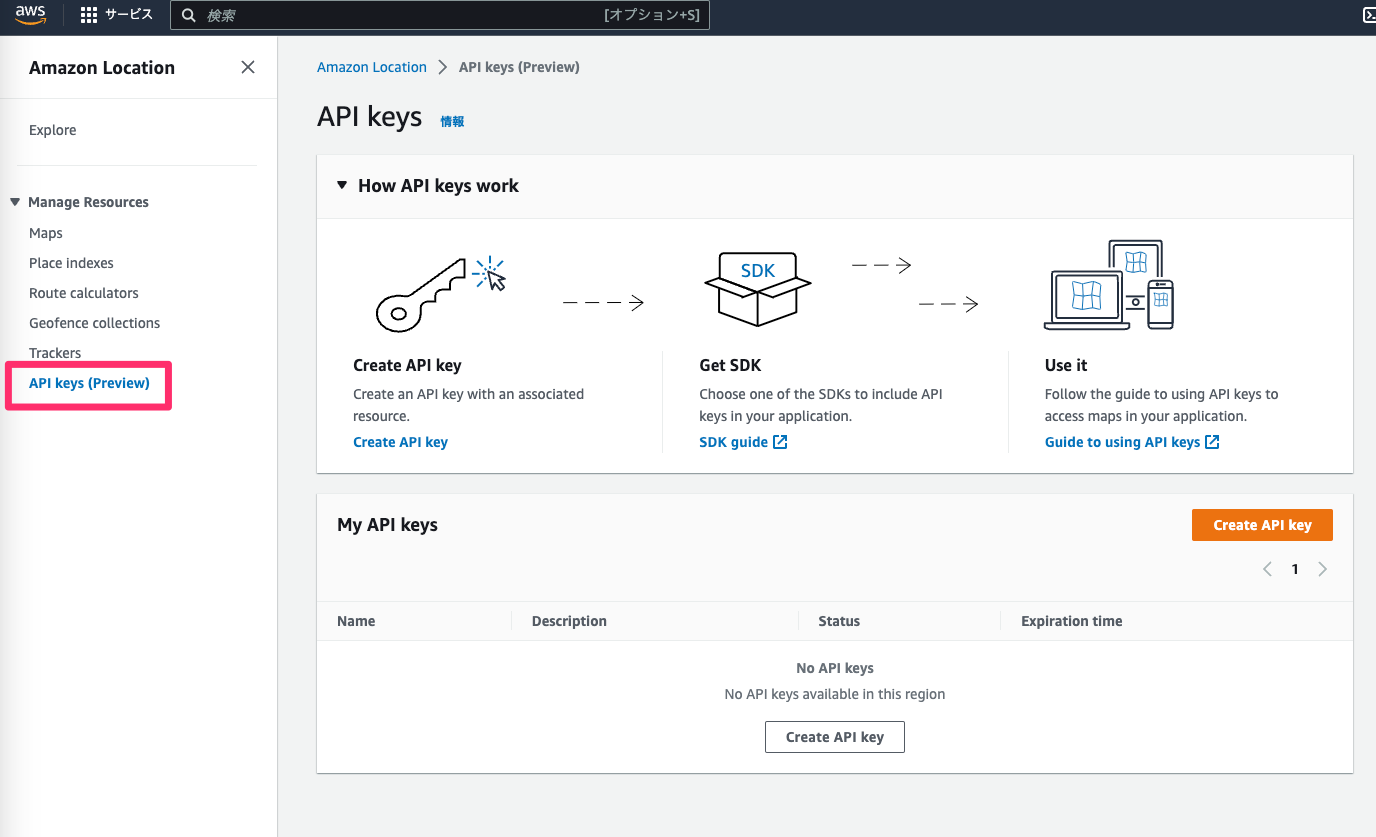The height and width of the screenshot is (837, 1376).
Task: Click the SDK box illustration
Action: [x=757, y=288]
